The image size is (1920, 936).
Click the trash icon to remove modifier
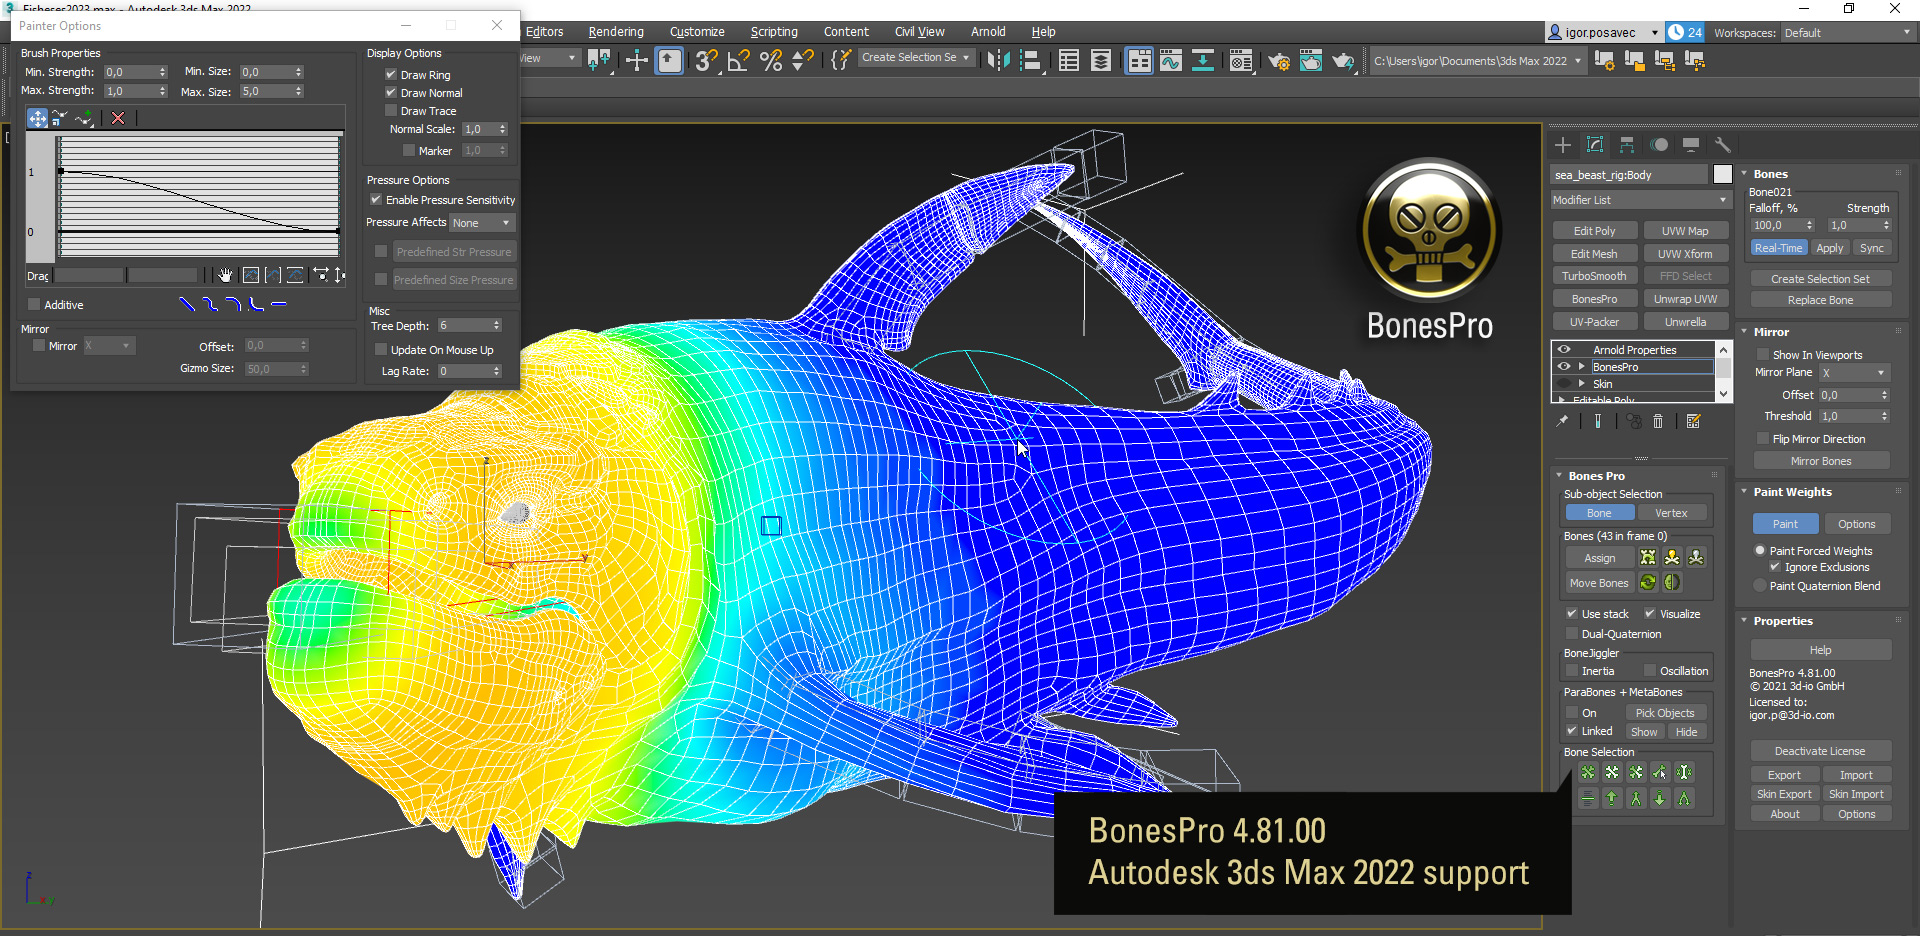[1658, 422]
